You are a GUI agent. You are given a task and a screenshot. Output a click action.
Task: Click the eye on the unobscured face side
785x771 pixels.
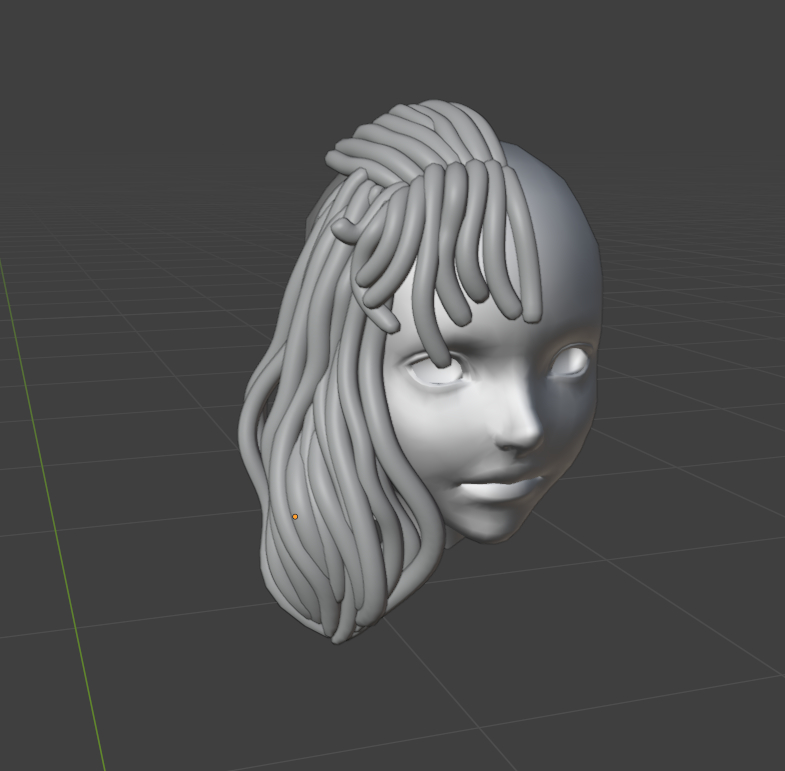(x=571, y=362)
